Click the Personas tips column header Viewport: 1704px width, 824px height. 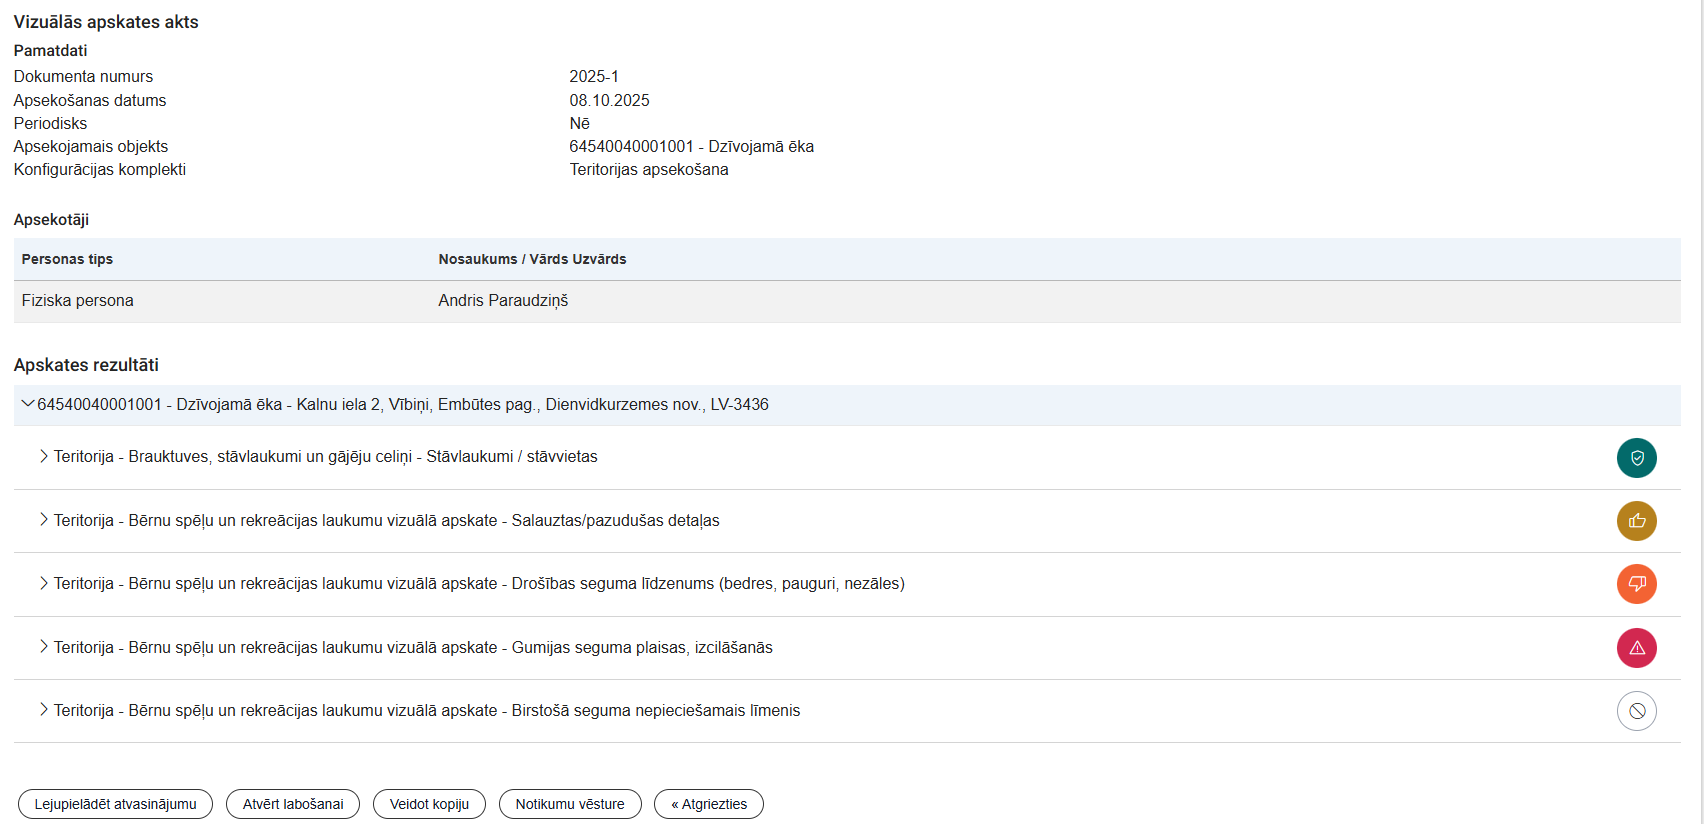tap(67, 259)
